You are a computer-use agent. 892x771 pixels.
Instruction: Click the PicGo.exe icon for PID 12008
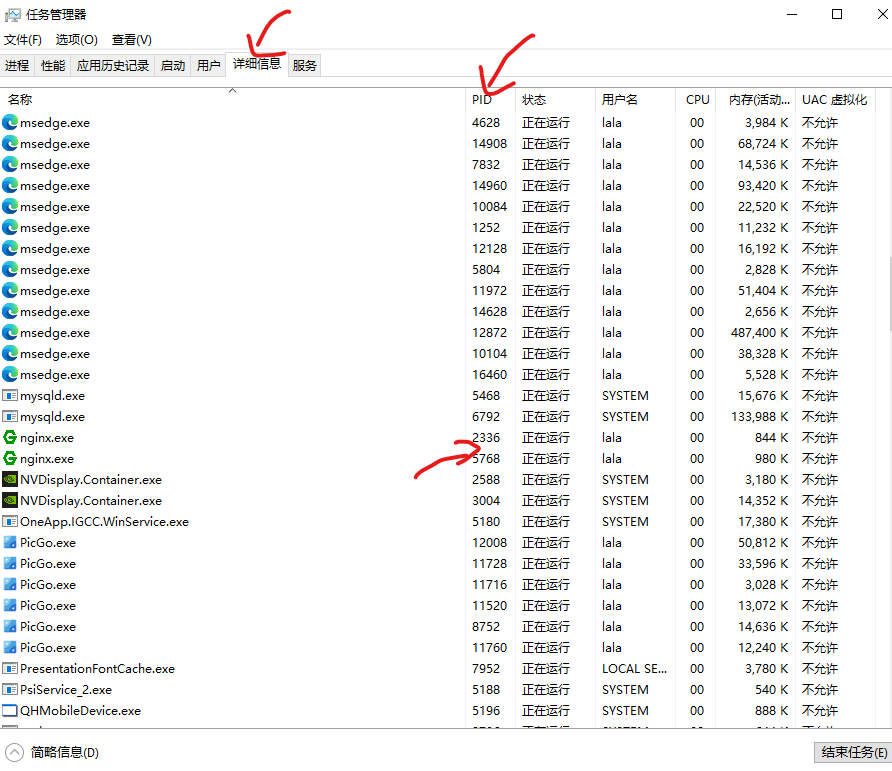pyautogui.click(x=10, y=543)
